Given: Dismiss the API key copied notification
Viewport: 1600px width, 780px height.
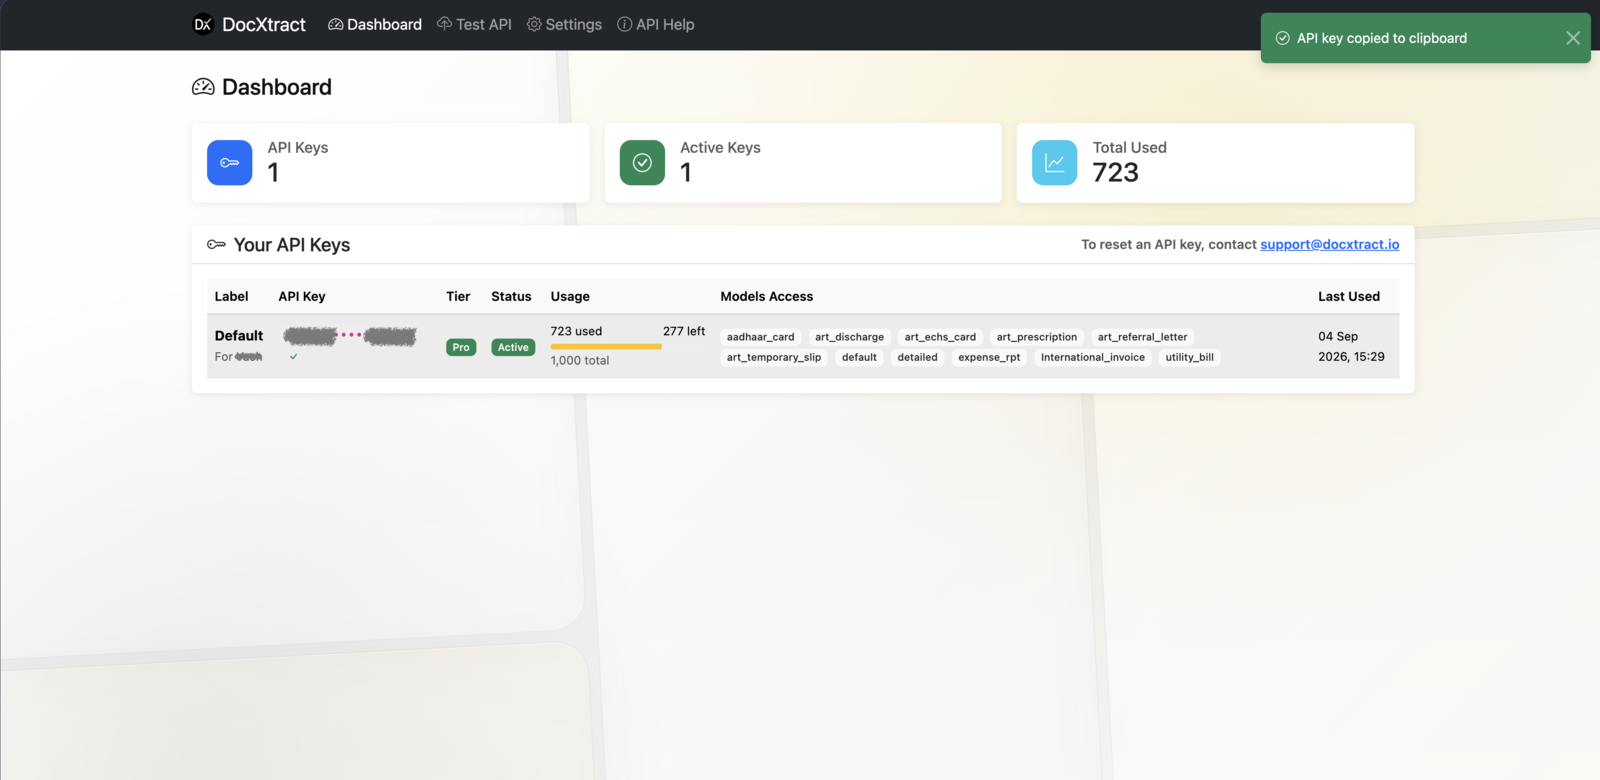Looking at the screenshot, I should (1573, 38).
